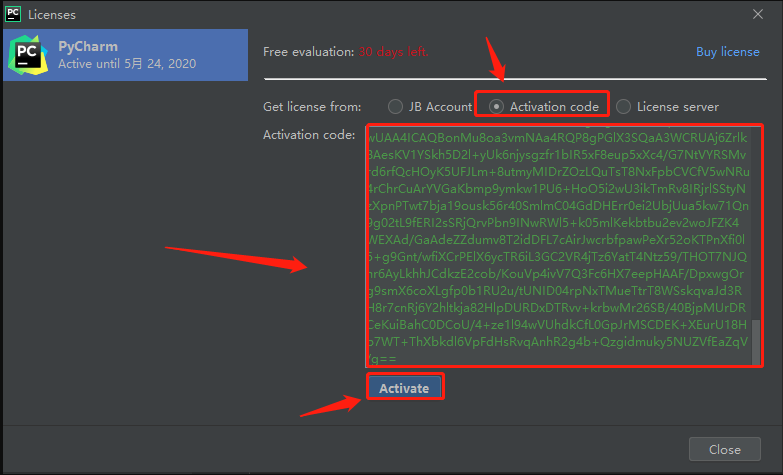Select PyCharm product entry in the list

pyautogui.click(x=125, y=54)
